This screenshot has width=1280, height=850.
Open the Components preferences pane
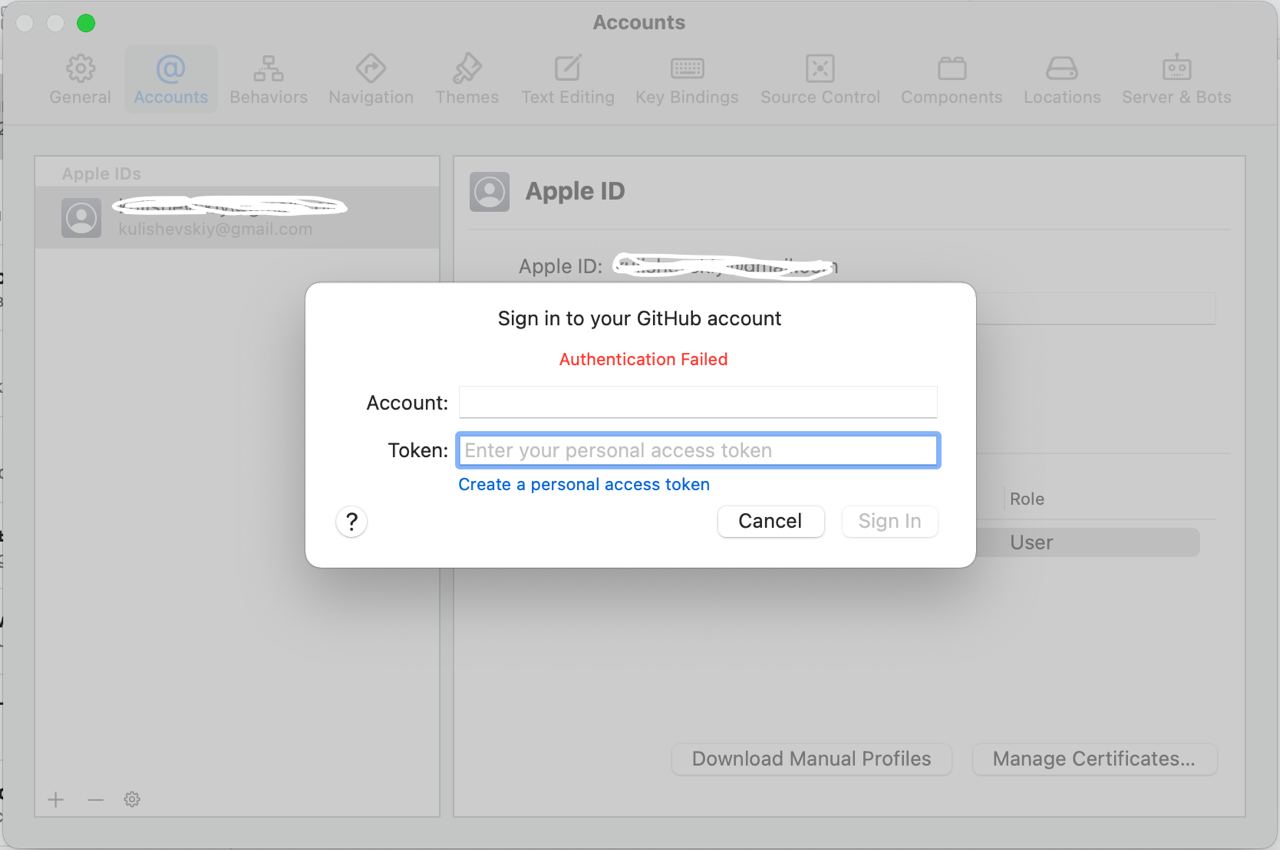951,79
